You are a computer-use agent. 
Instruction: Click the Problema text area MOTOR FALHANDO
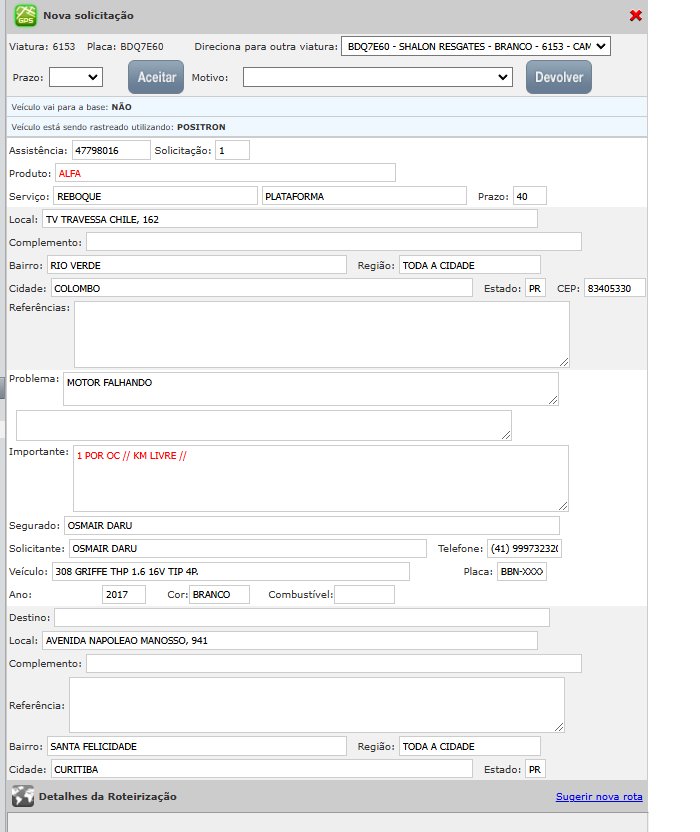(310, 389)
